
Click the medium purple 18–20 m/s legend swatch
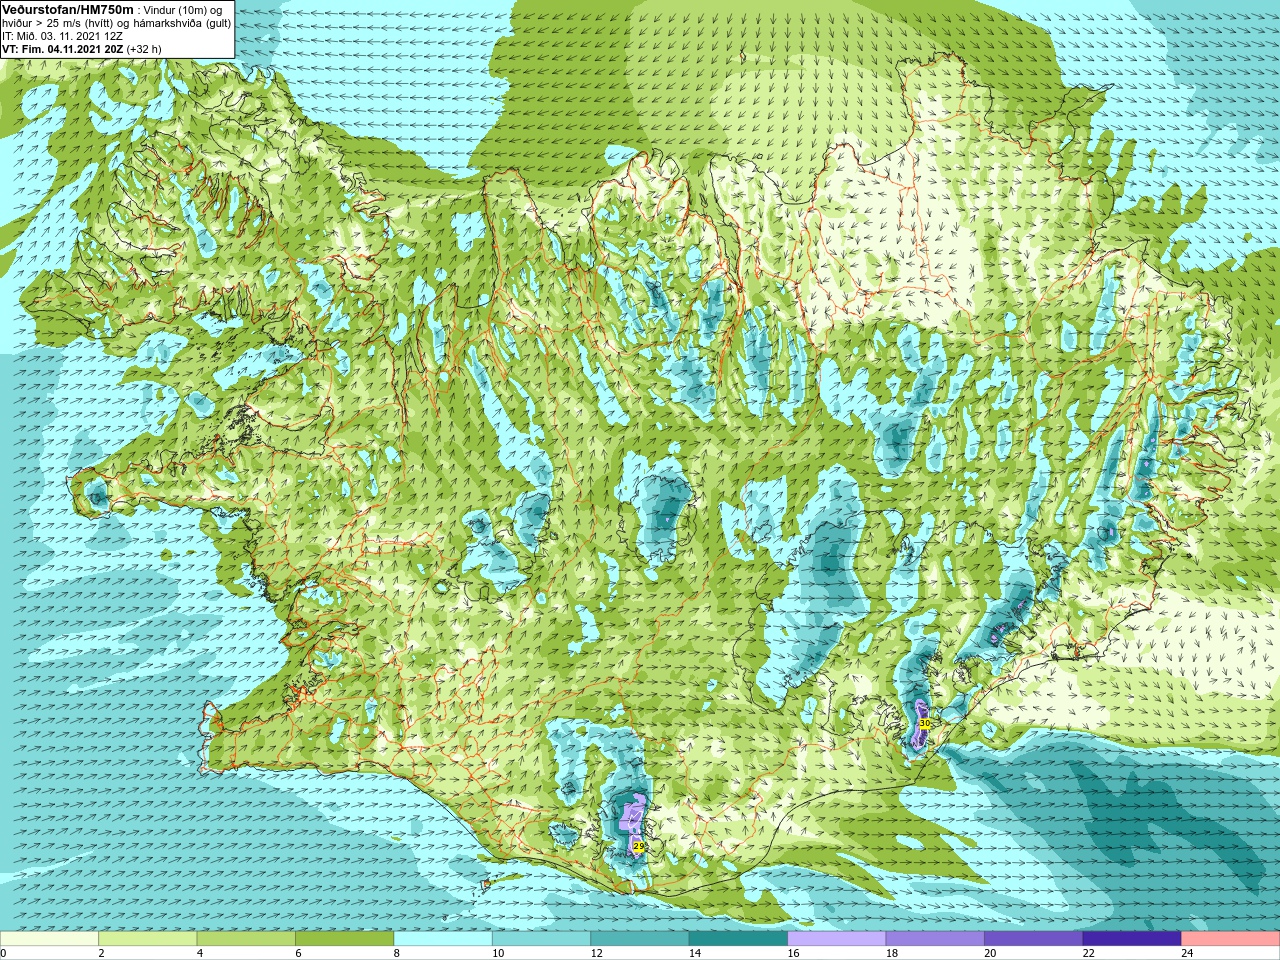click(935, 939)
